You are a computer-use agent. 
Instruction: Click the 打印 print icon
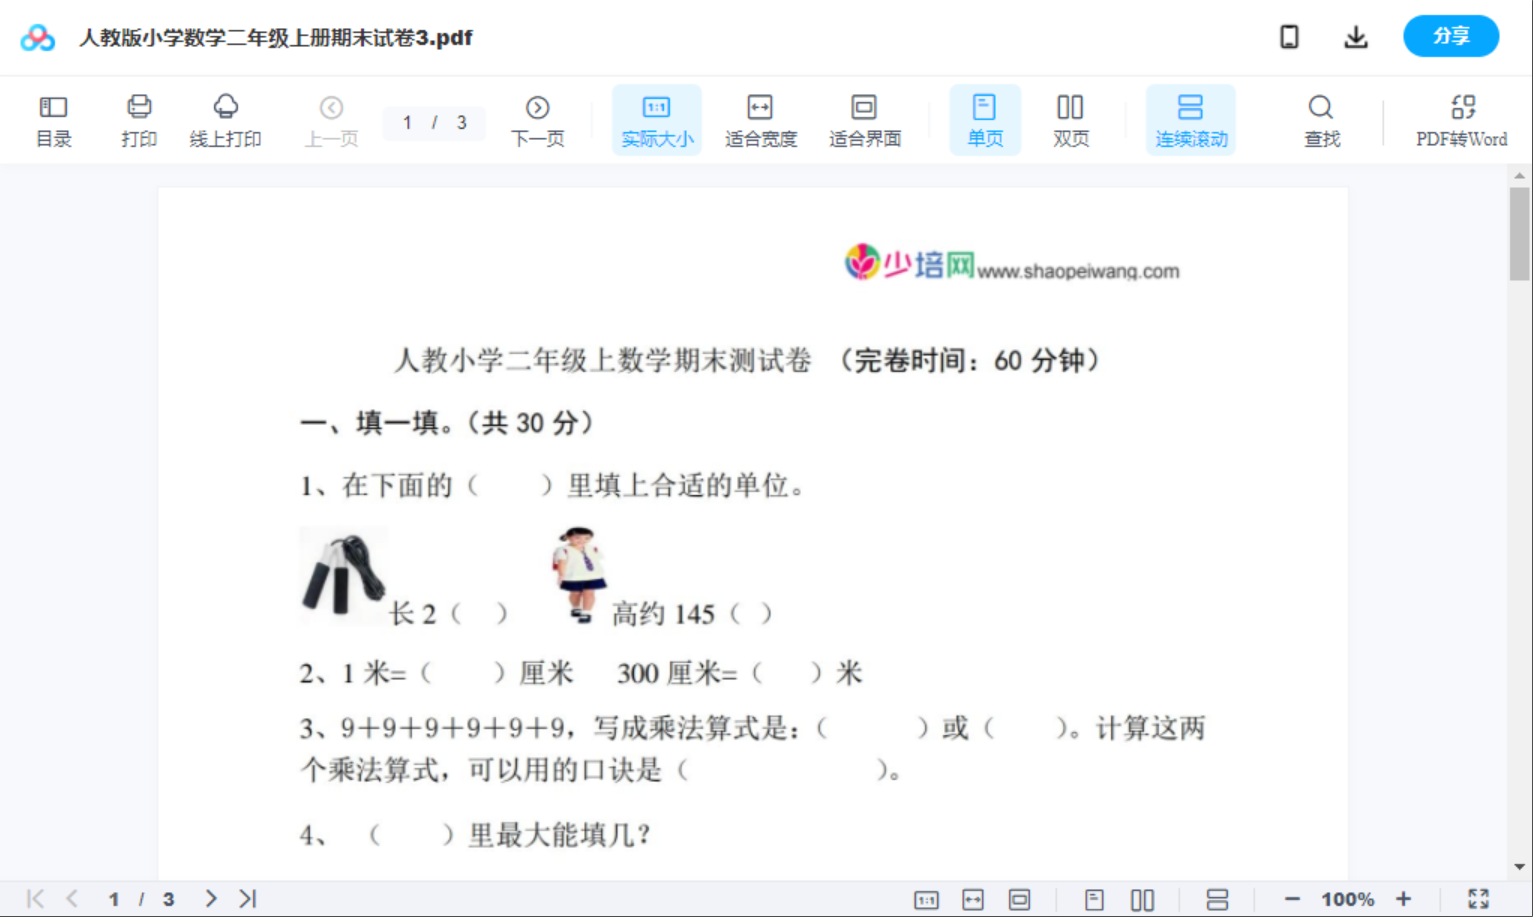click(x=139, y=119)
